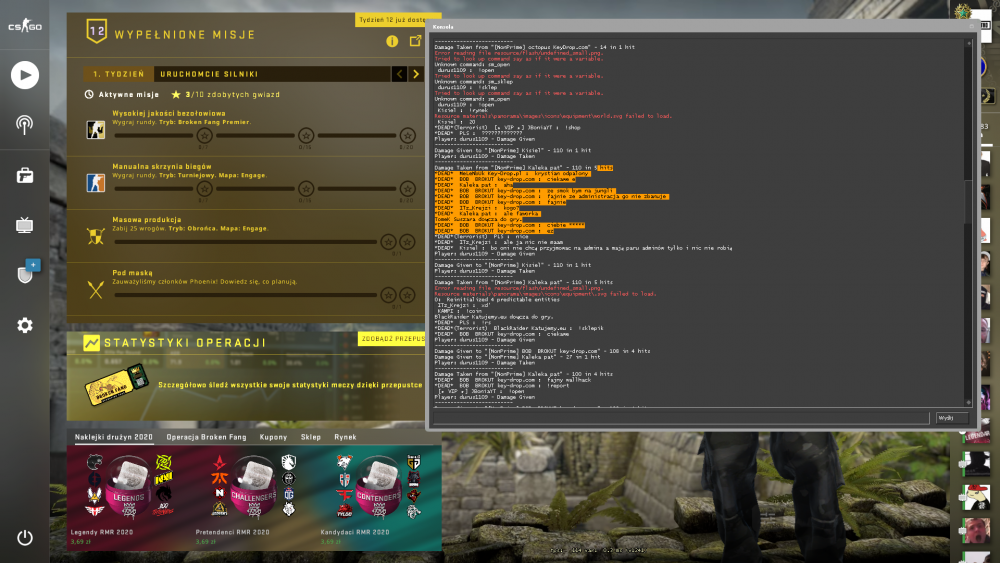Switch to the Kupony tab

(273, 437)
